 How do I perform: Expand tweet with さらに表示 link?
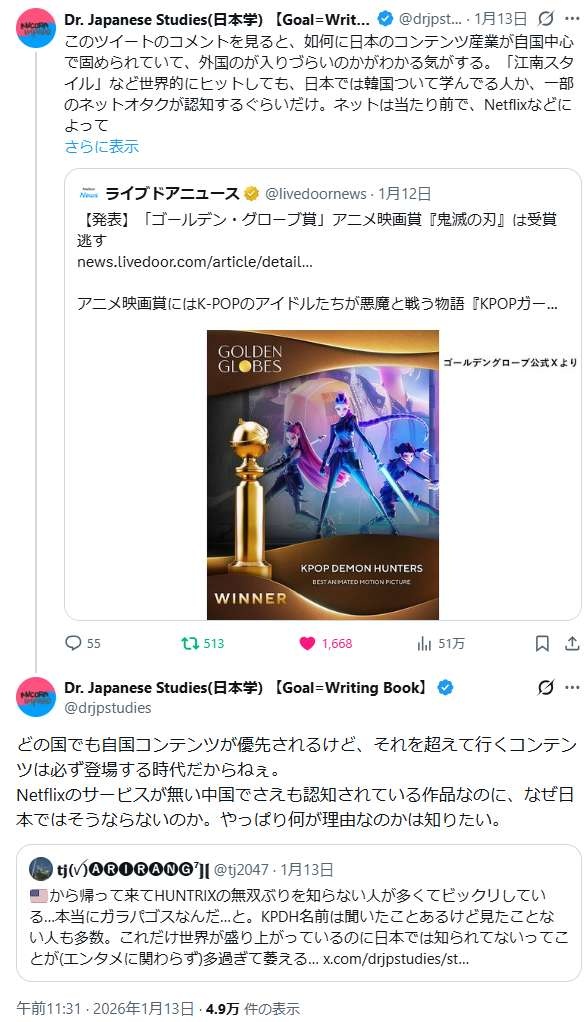(102, 146)
